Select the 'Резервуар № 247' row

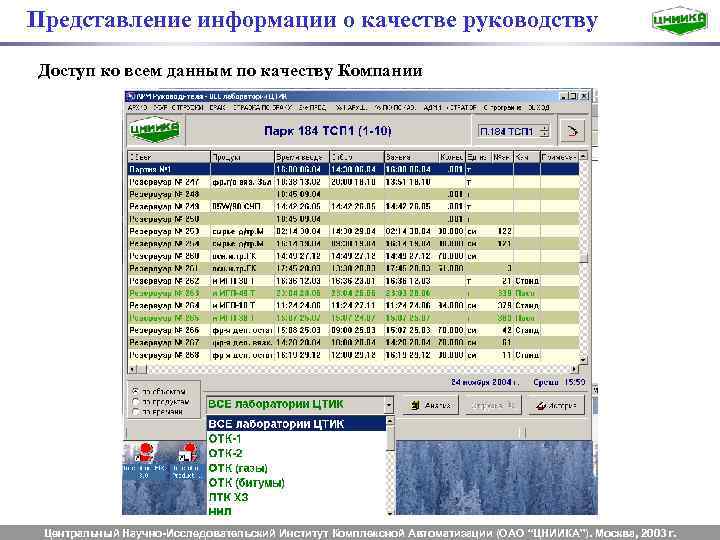pos(353,182)
